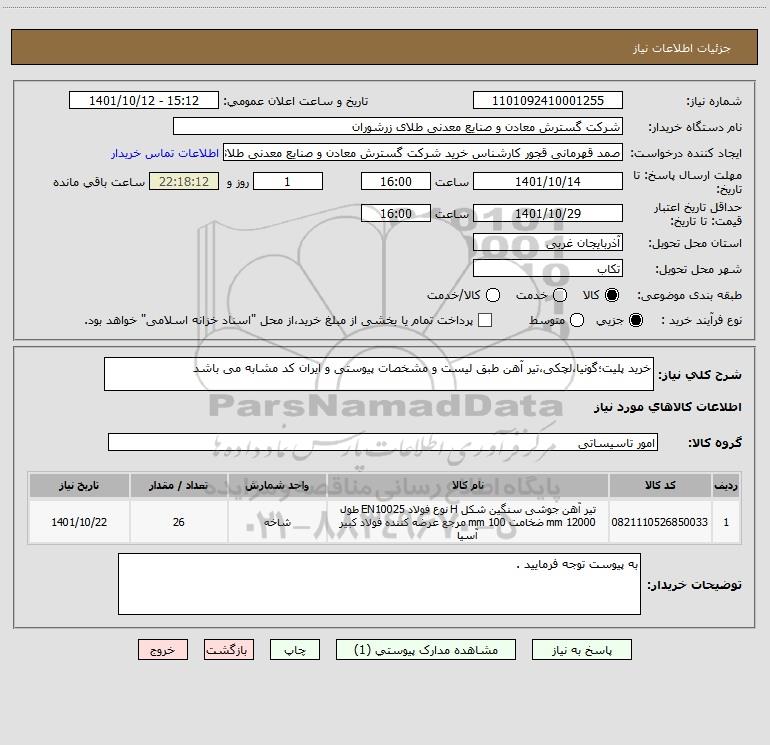Image resolution: width=770 pixels, height=745 pixels.
Task: Click the استان محل تحویل field
Action: point(548,243)
